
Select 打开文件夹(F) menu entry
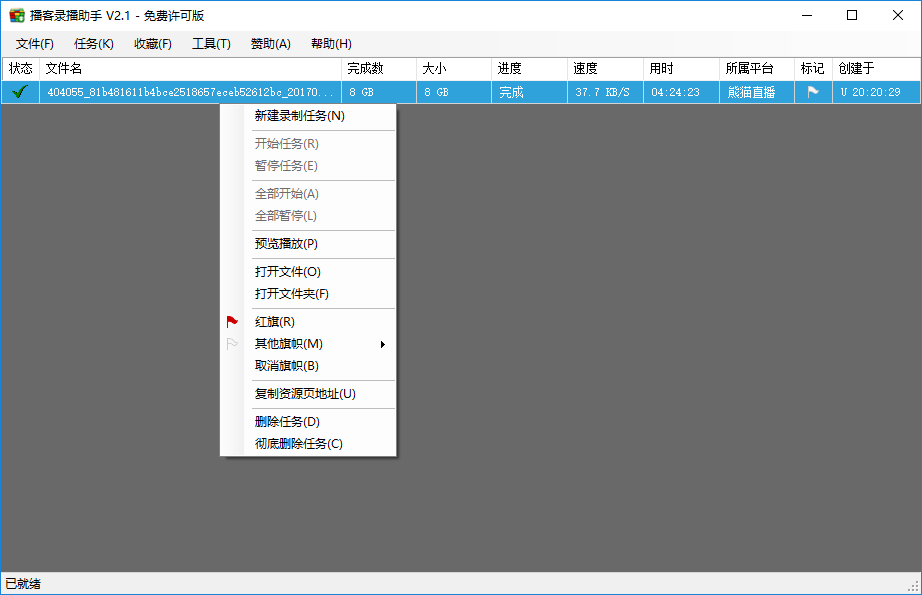[292, 294]
